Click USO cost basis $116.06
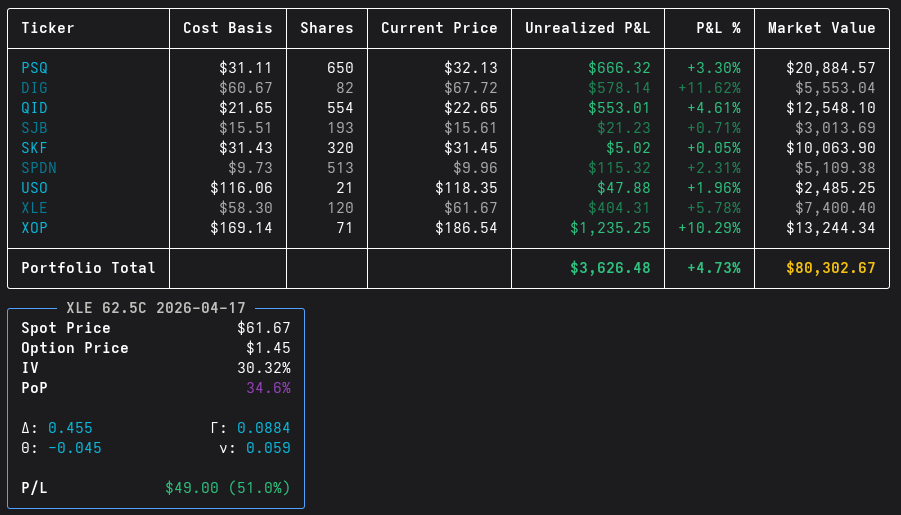This screenshot has height=515, width=901. tap(241, 188)
